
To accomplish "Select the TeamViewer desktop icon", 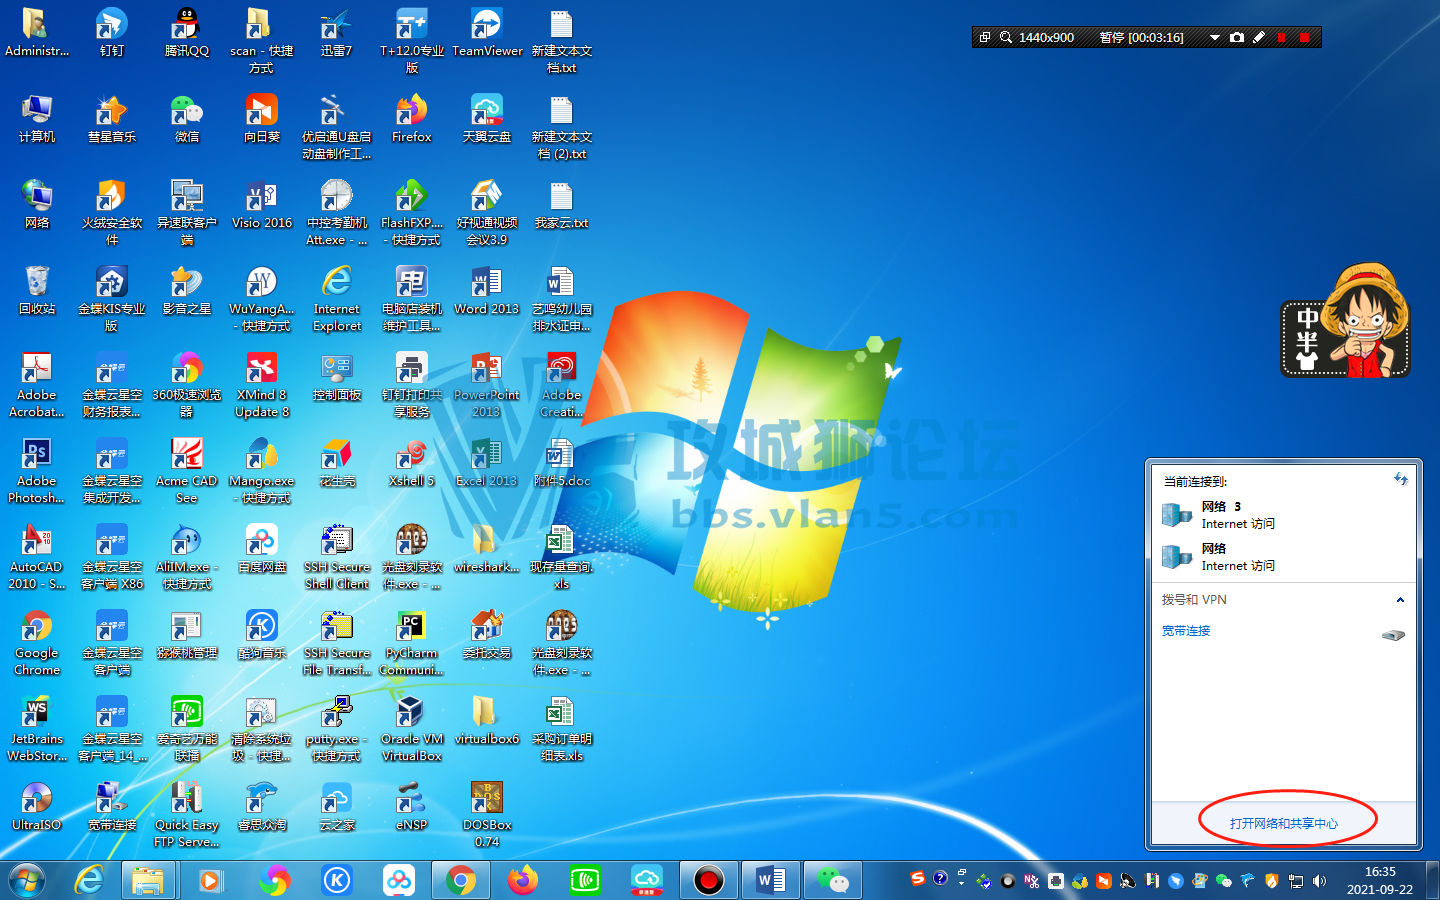I will pos(487,33).
